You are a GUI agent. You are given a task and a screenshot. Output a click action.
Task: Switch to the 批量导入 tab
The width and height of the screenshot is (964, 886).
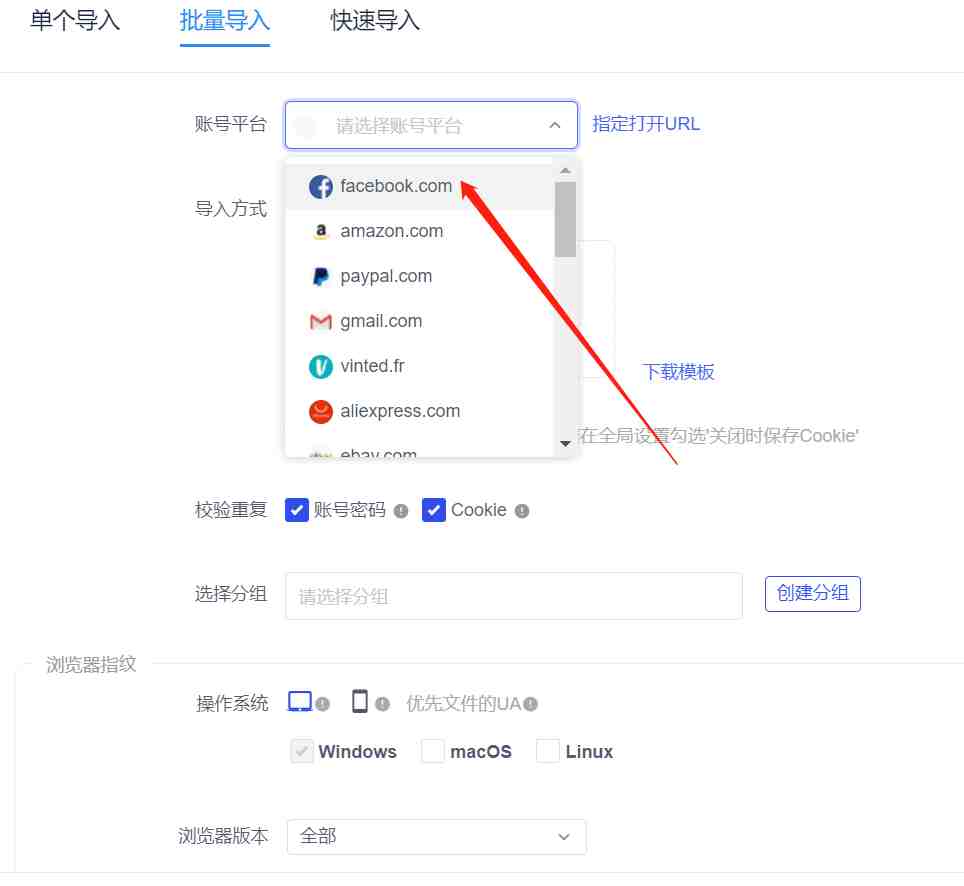tap(225, 21)
